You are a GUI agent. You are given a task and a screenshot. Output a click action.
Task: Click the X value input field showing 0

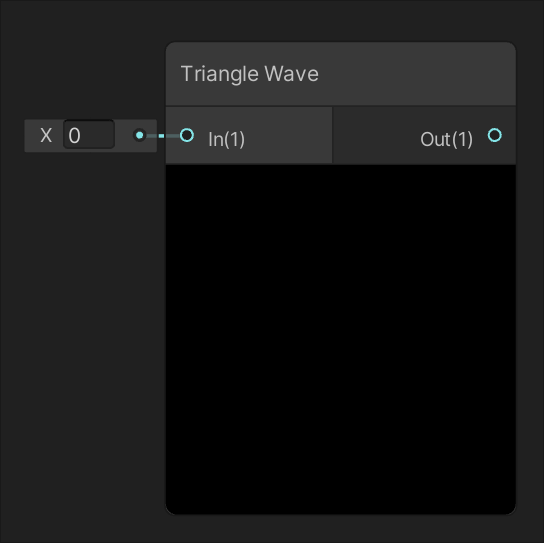tap(89, 135)
